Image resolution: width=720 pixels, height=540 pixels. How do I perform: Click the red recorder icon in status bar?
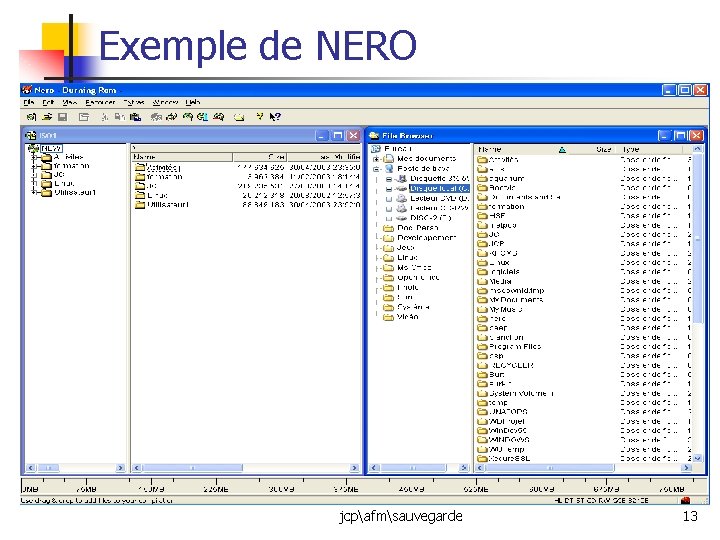tap(686, 501)
